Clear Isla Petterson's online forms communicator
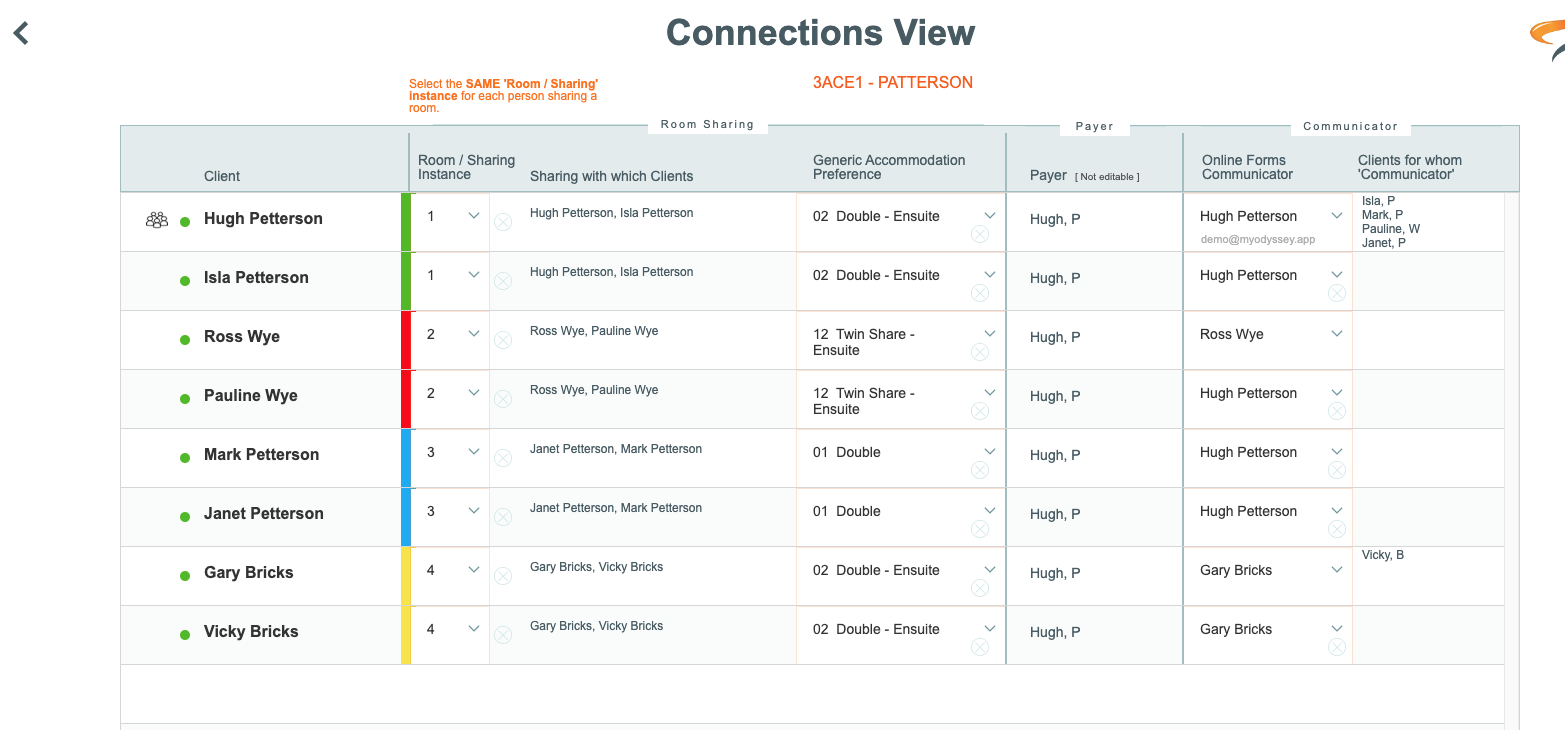 (1337, 293)
